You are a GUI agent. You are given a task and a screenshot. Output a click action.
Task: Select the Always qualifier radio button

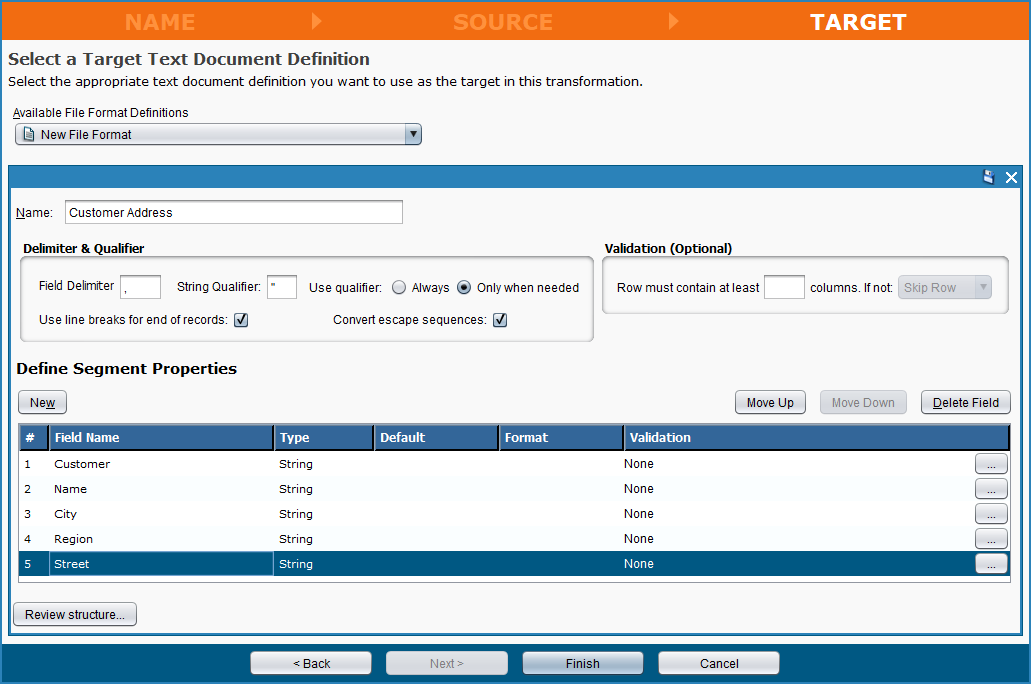pyautogui.click(x=399, y=288)
